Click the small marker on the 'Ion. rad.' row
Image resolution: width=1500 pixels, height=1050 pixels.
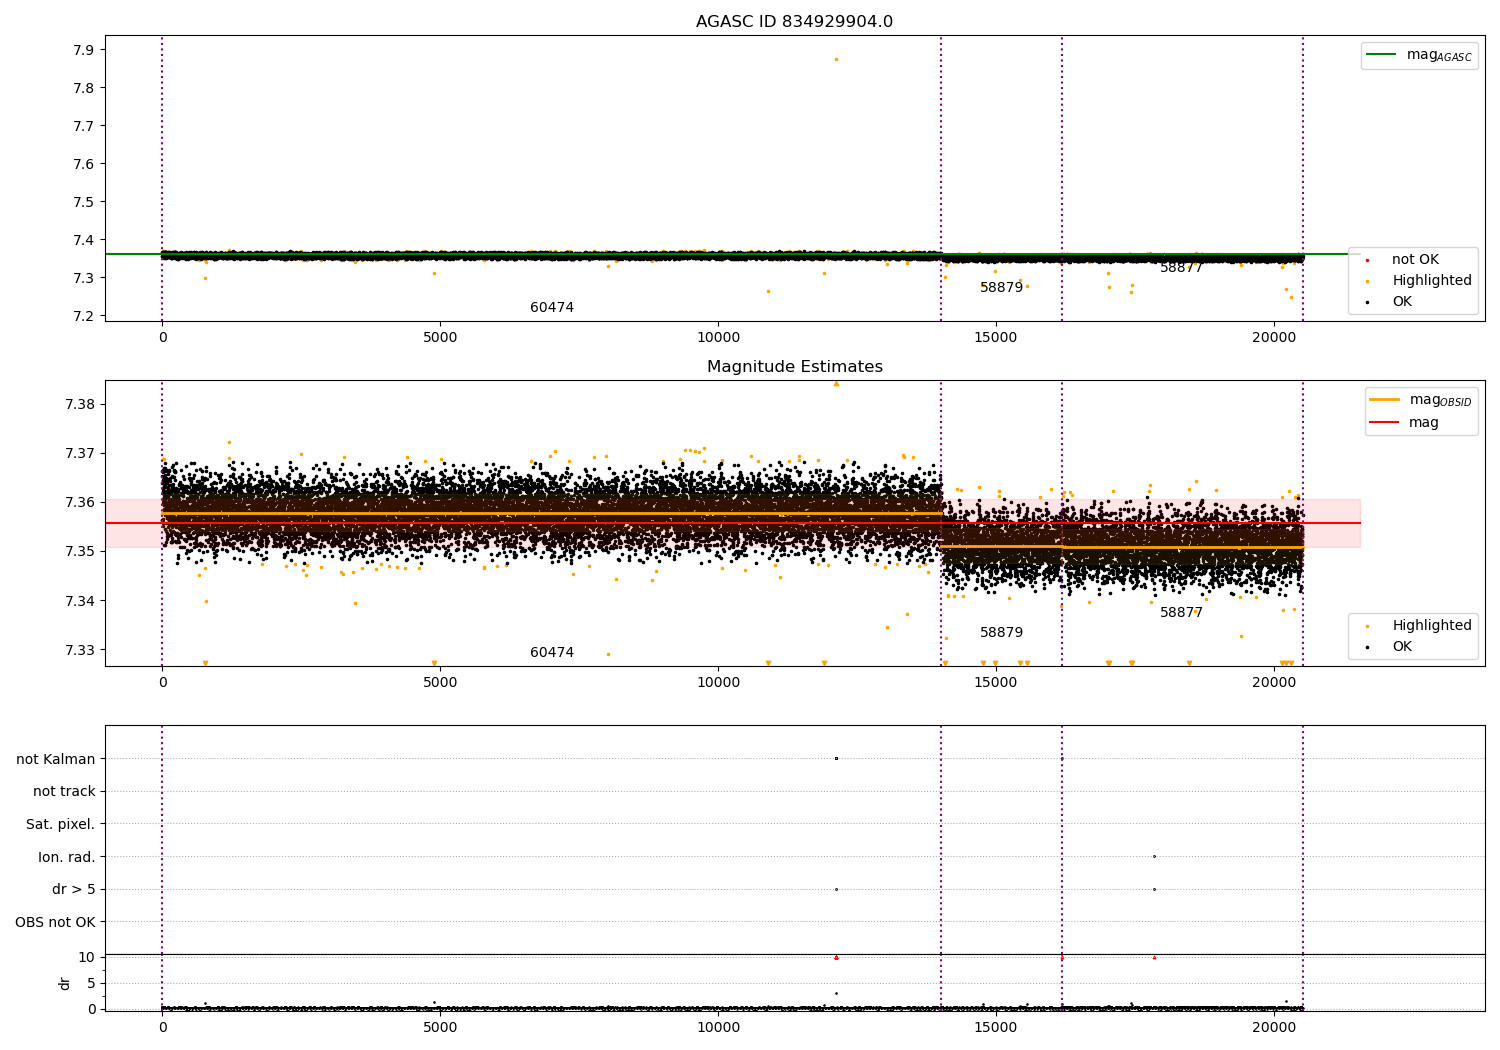1154,856
